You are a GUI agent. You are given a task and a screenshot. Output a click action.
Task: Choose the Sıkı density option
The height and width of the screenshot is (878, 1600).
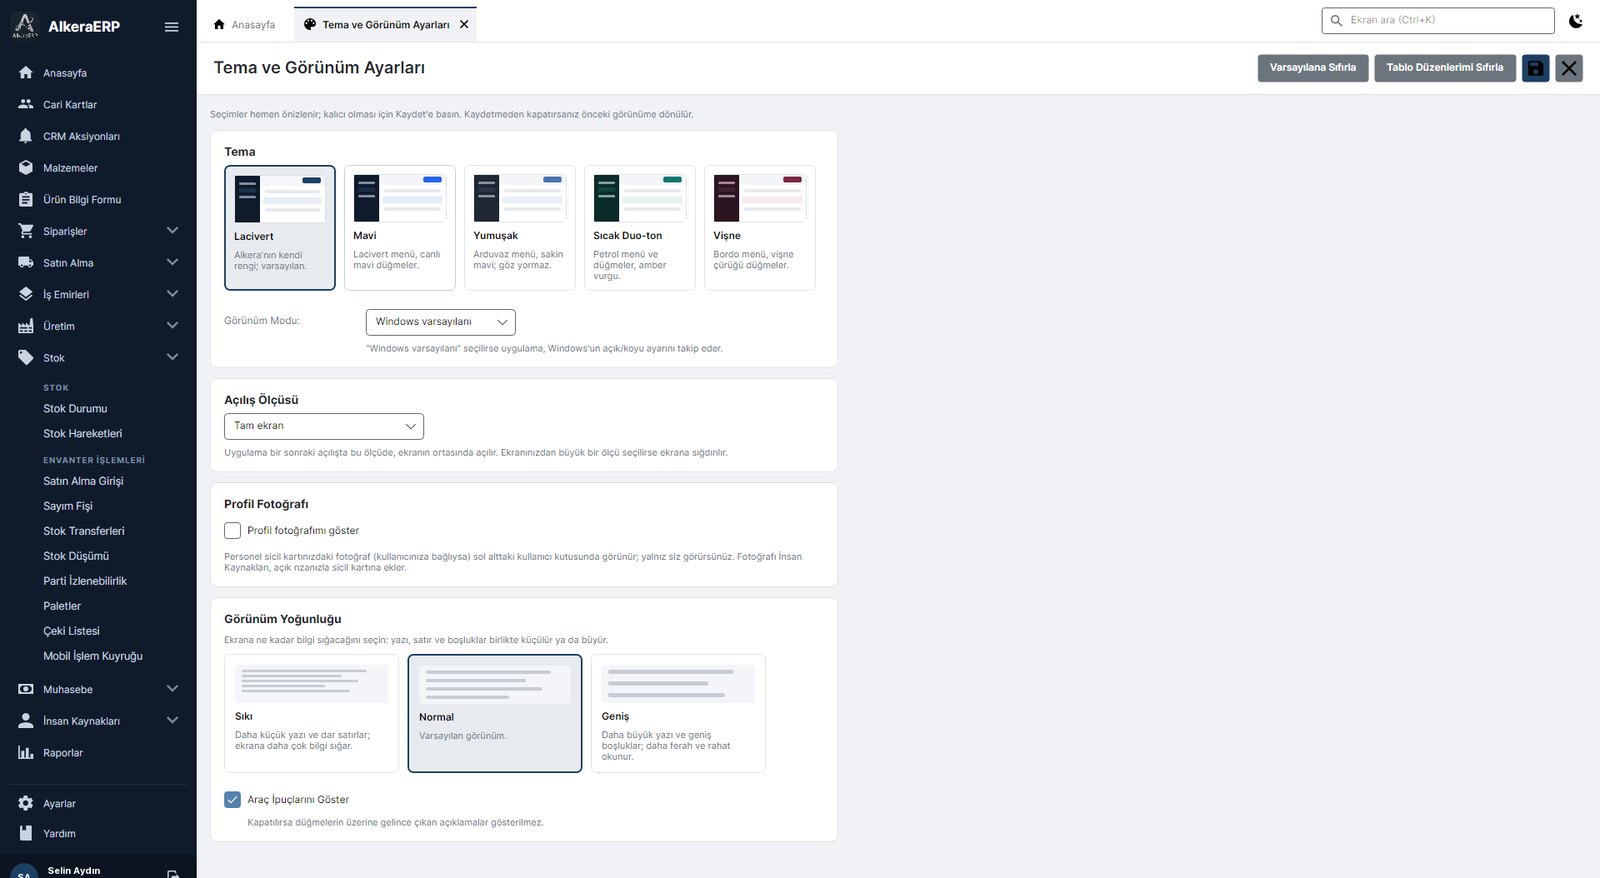pyautogui.click(x=312, y=713)
